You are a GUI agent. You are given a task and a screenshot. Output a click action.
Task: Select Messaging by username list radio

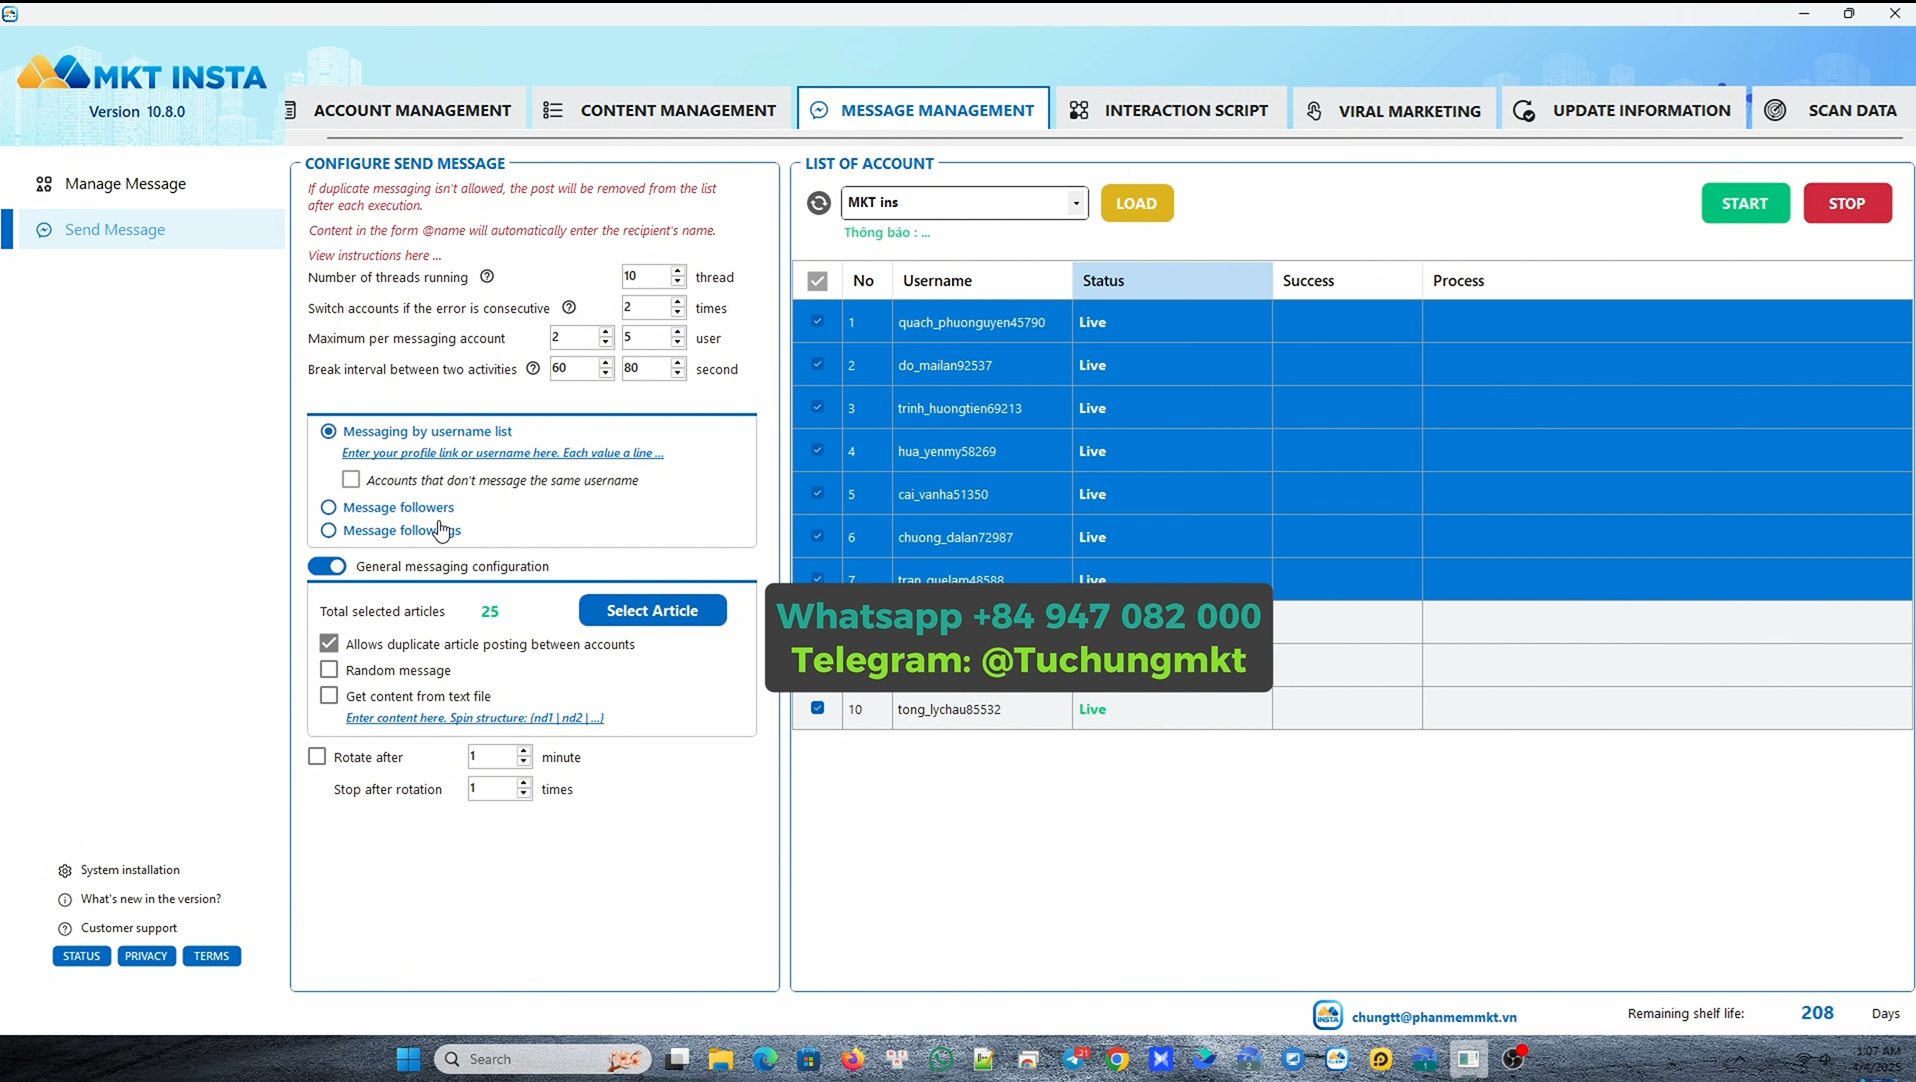328,431
